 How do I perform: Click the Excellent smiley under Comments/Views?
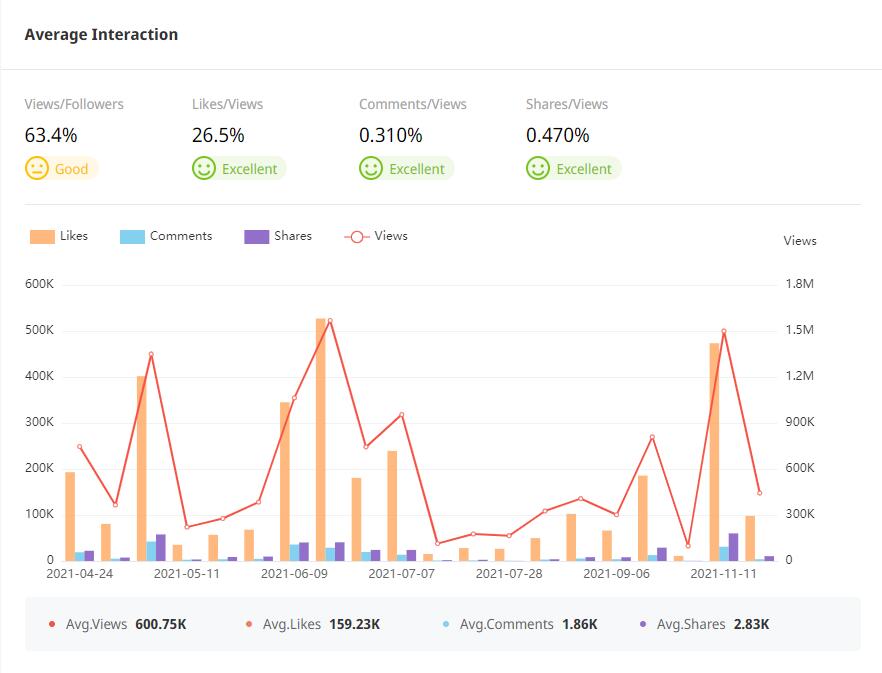coord(371,169)
